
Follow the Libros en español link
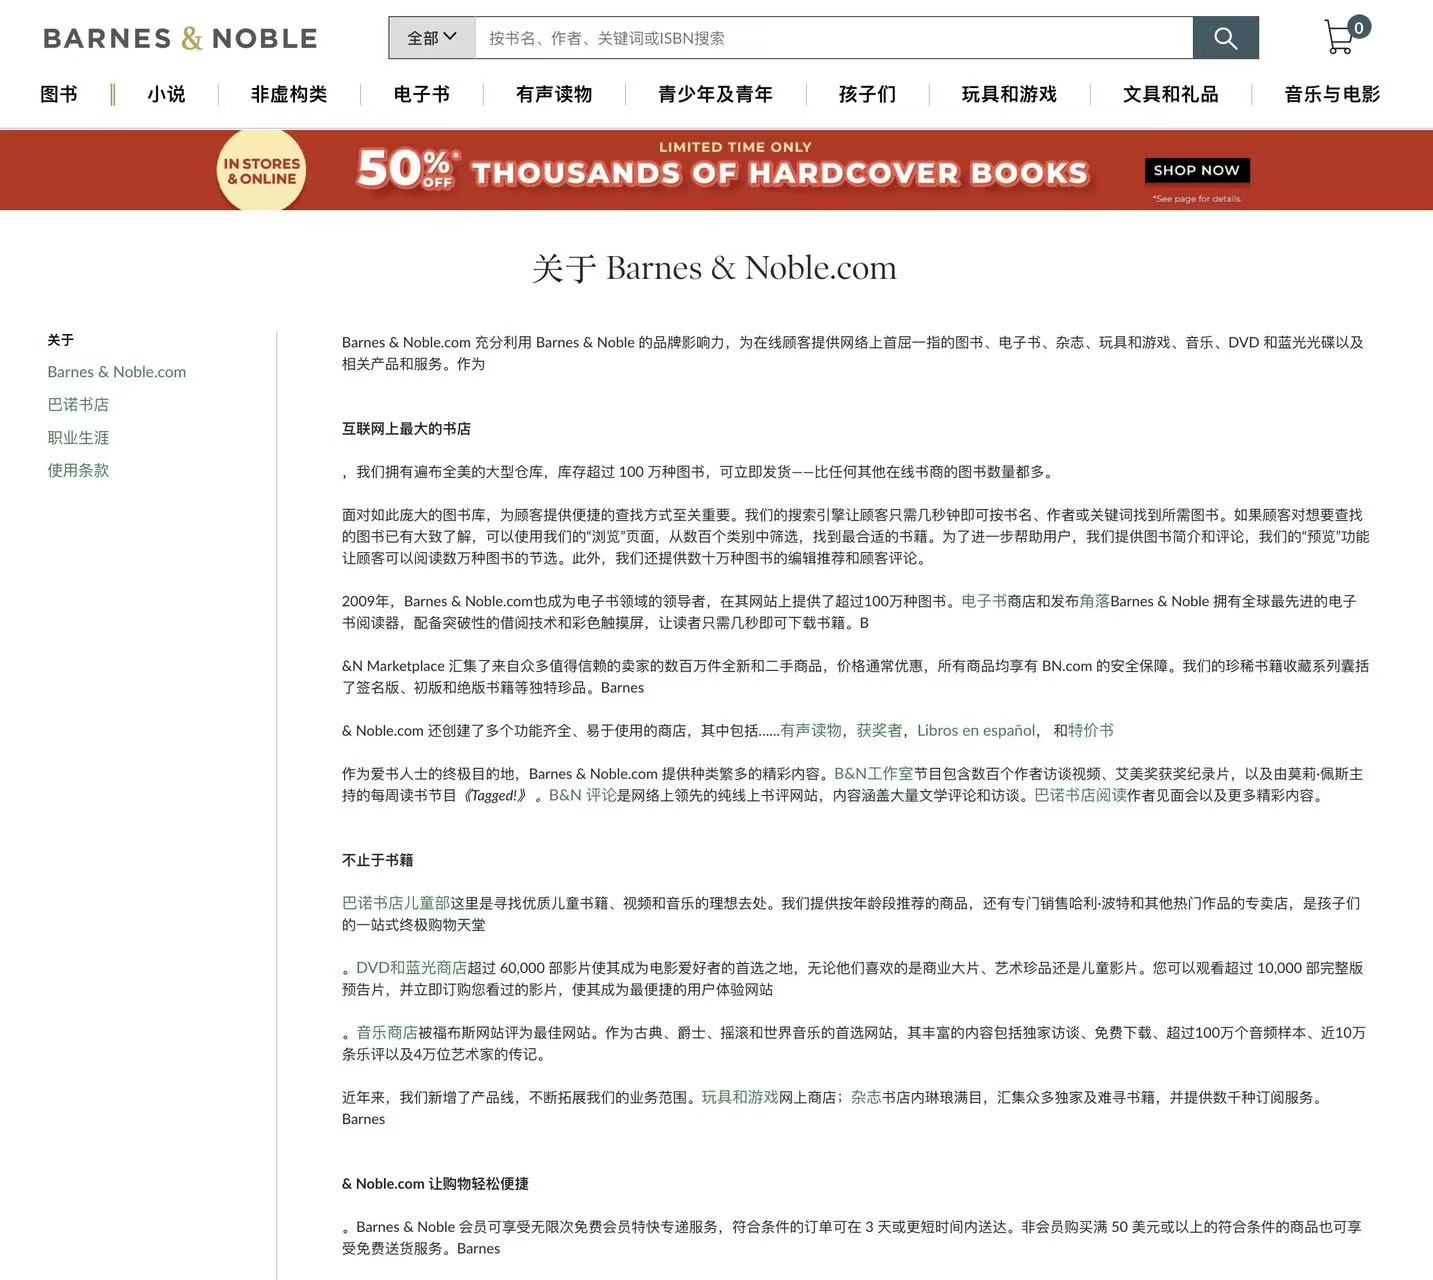click(x=975, y=730)
